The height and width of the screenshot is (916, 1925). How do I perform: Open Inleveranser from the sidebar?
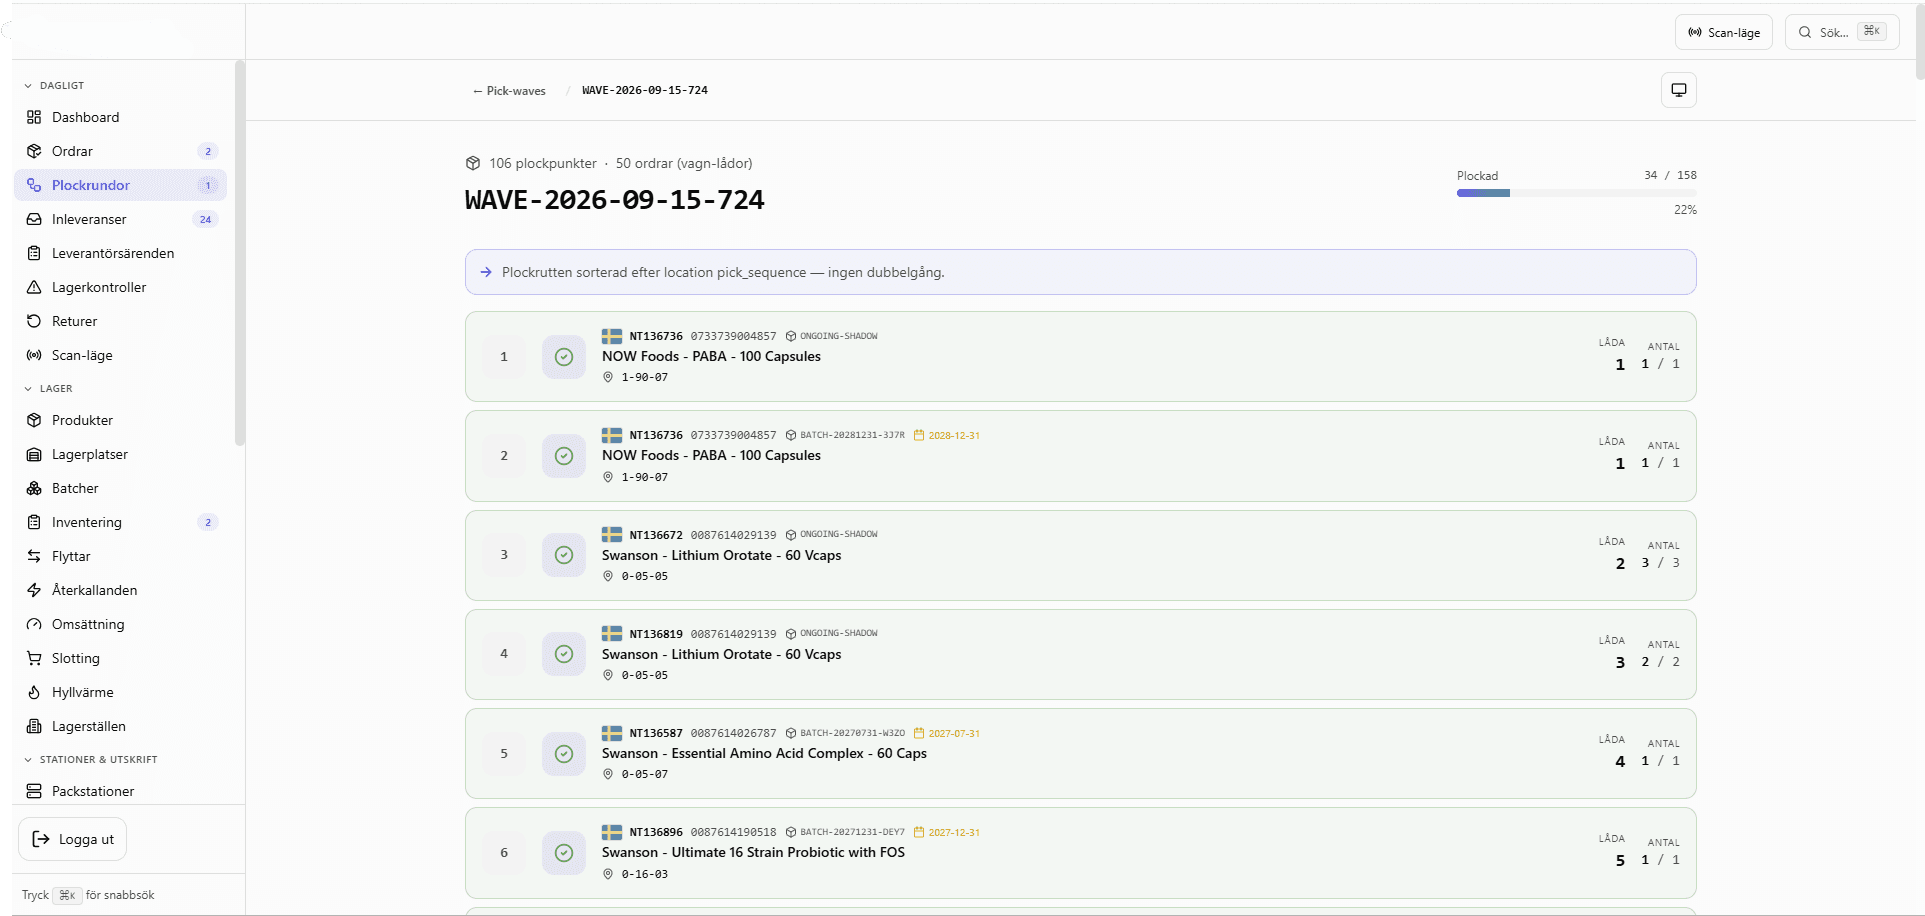pyautogui.click(x=120, y=219)
